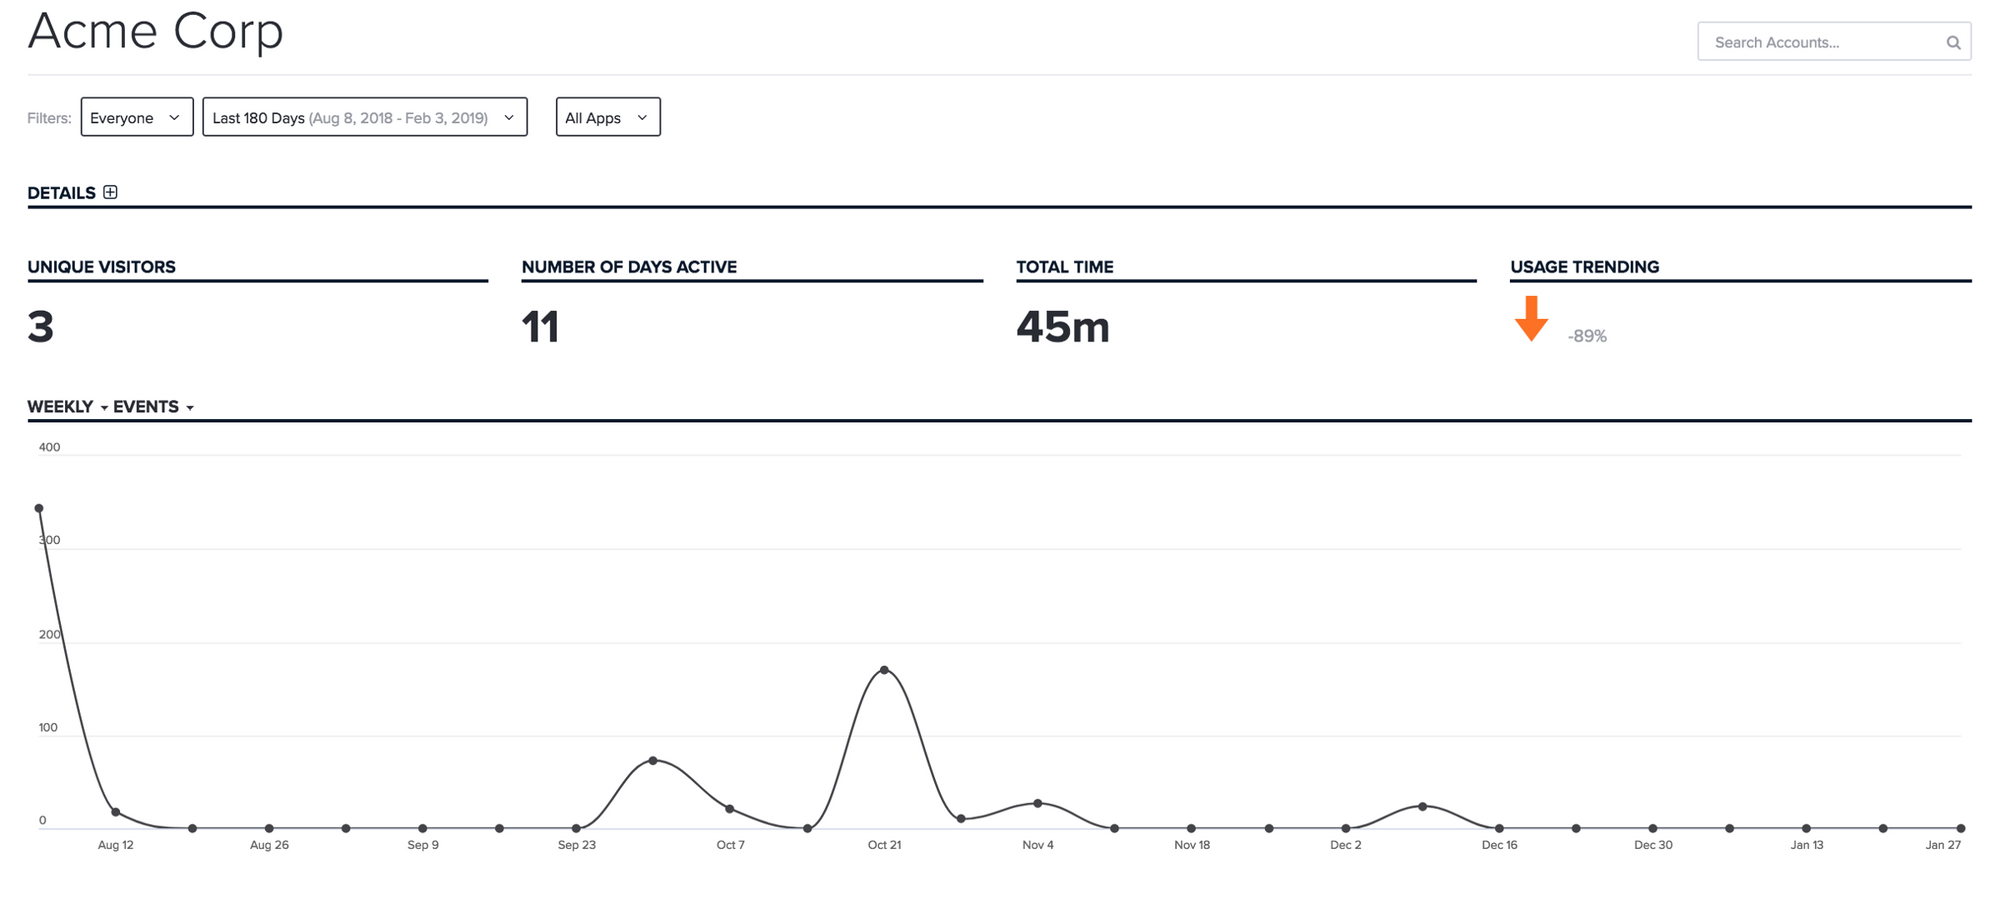This screenshot has height=904, width=2000.
Task: Open the All Apps dropdown
Action: coord(608,117)
